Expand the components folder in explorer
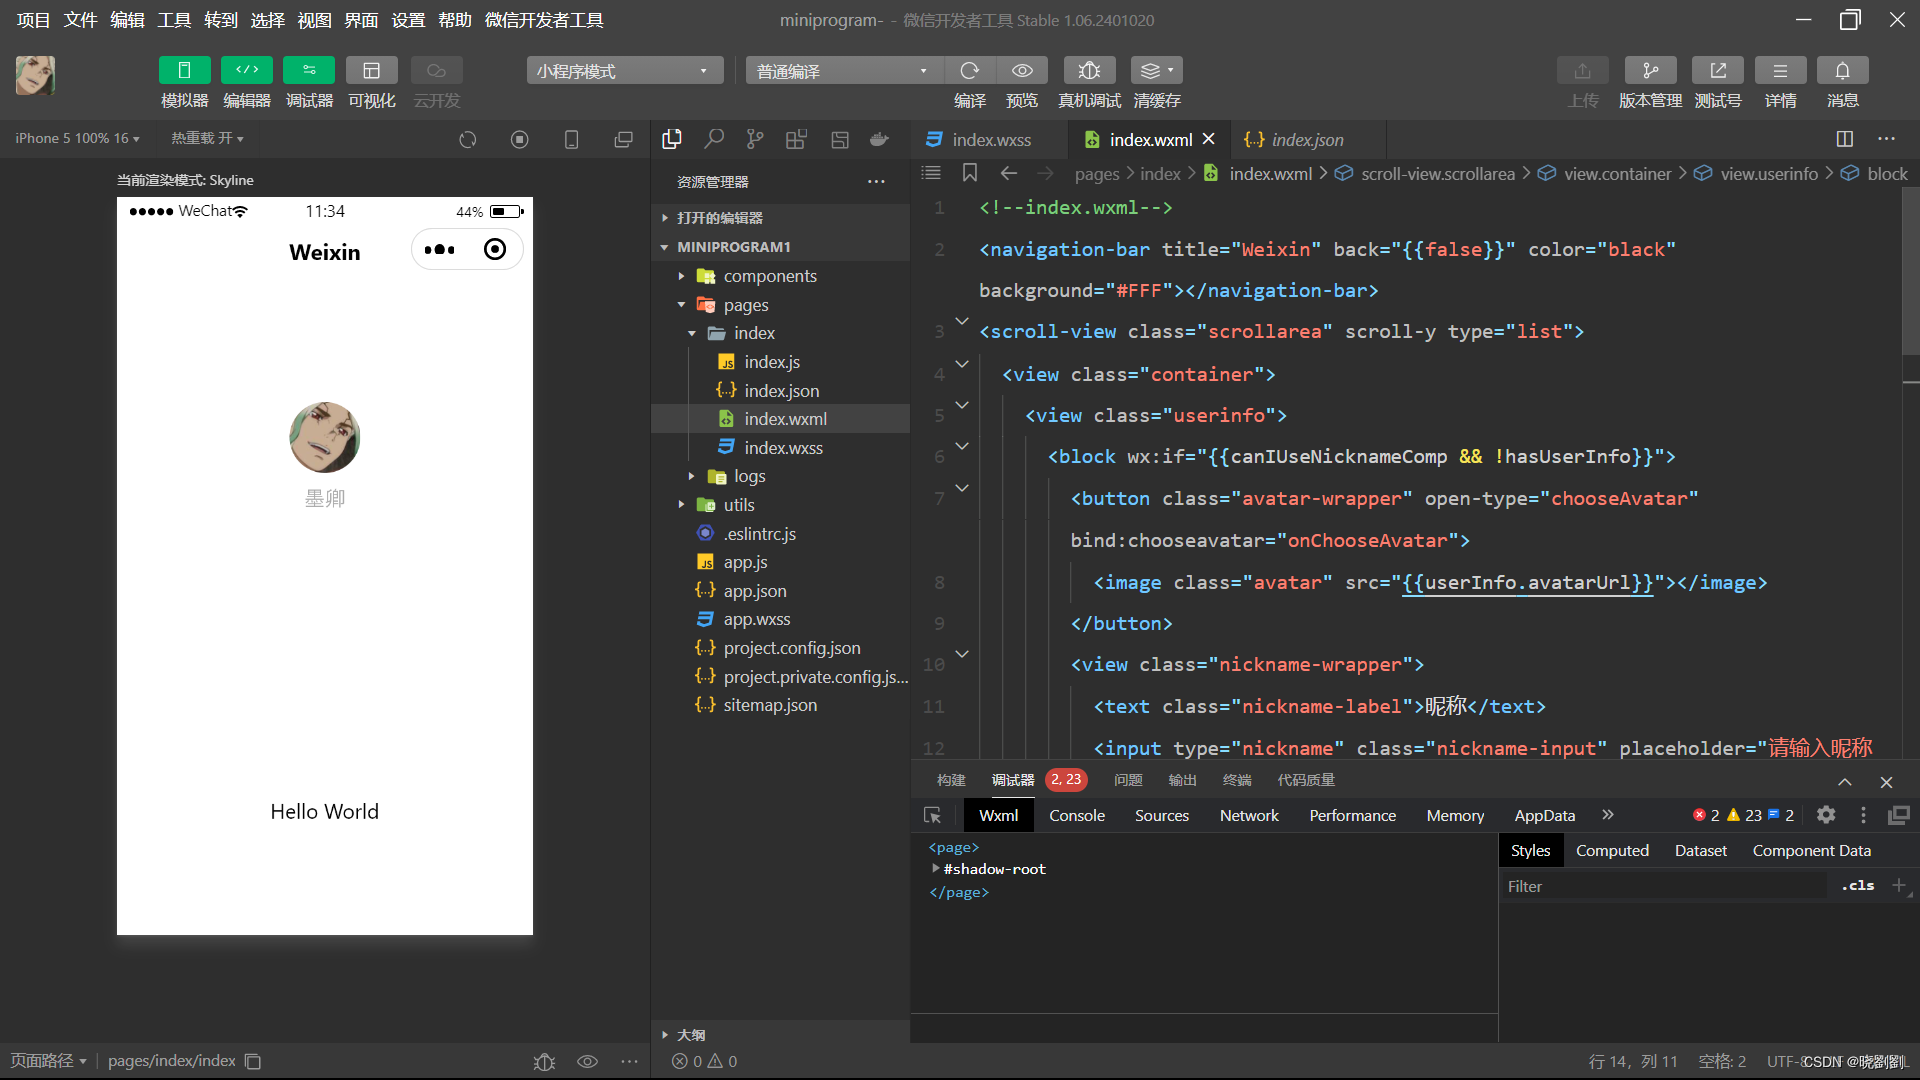Viewport: 1920px width, 1080px height. click(769, 276)
